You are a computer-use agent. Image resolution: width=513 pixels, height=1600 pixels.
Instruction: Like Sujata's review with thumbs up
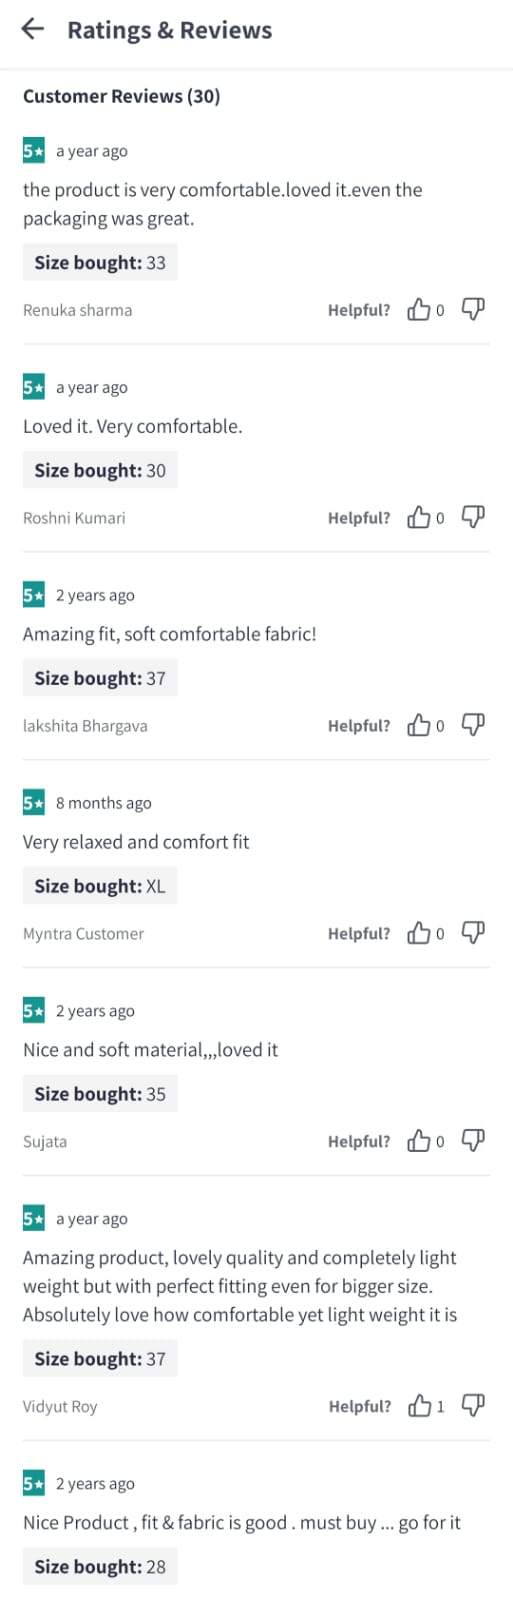(x=419, y=1142)
